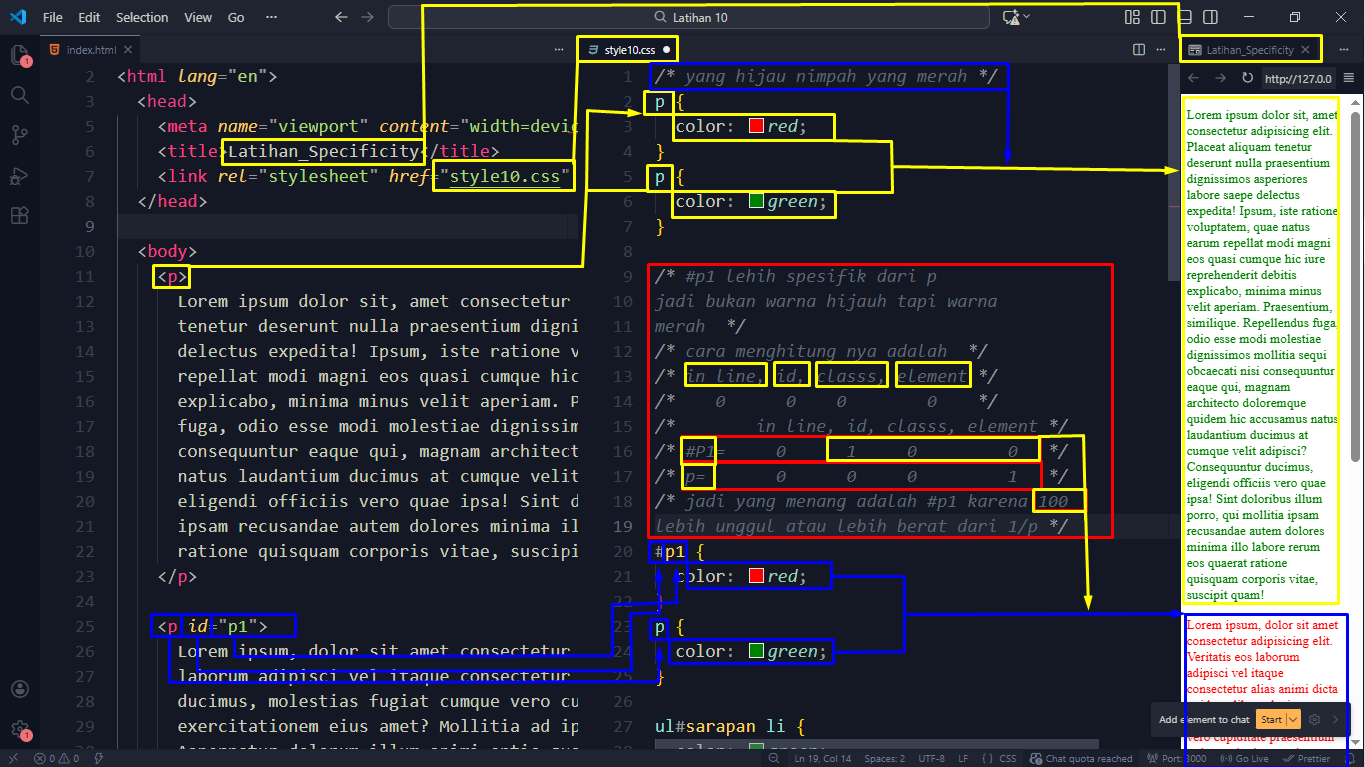Toggle the secondary side bar panel

(x=1211, y=17)
